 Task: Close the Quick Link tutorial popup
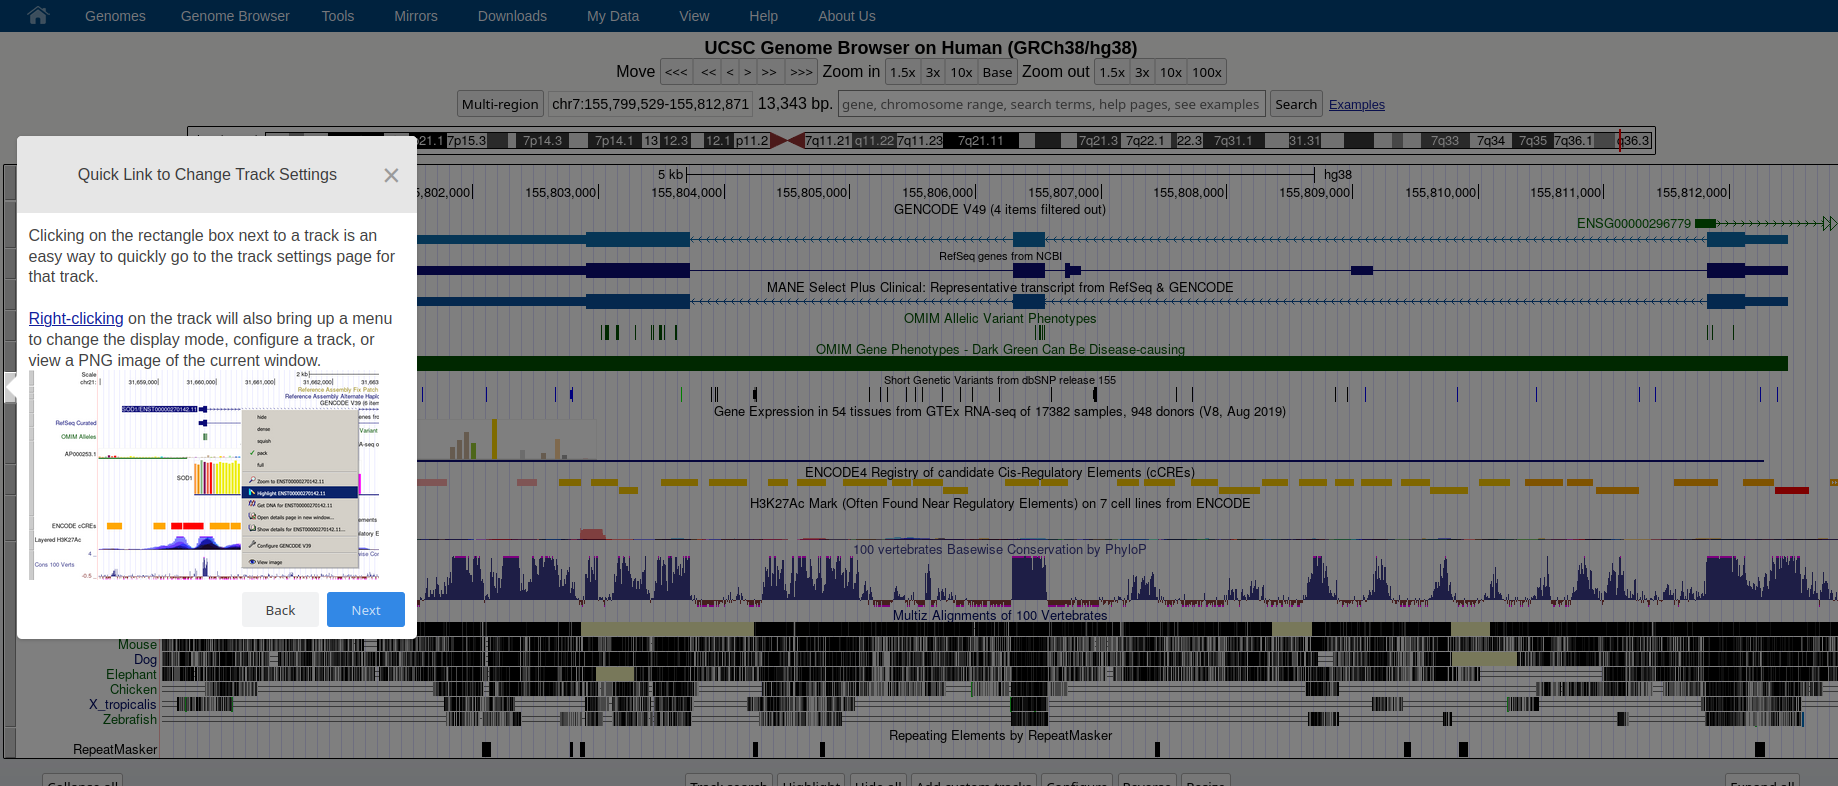(x=391, y=175)
